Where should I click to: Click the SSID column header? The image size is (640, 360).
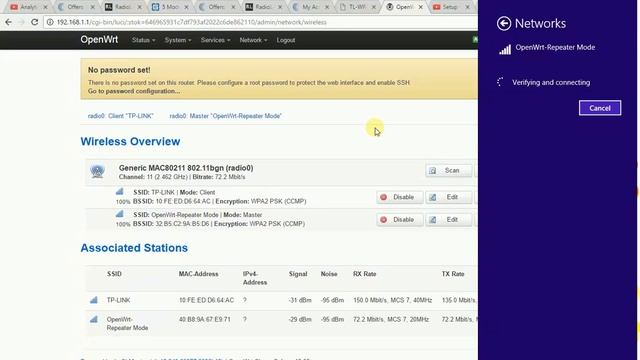[114, 274]
